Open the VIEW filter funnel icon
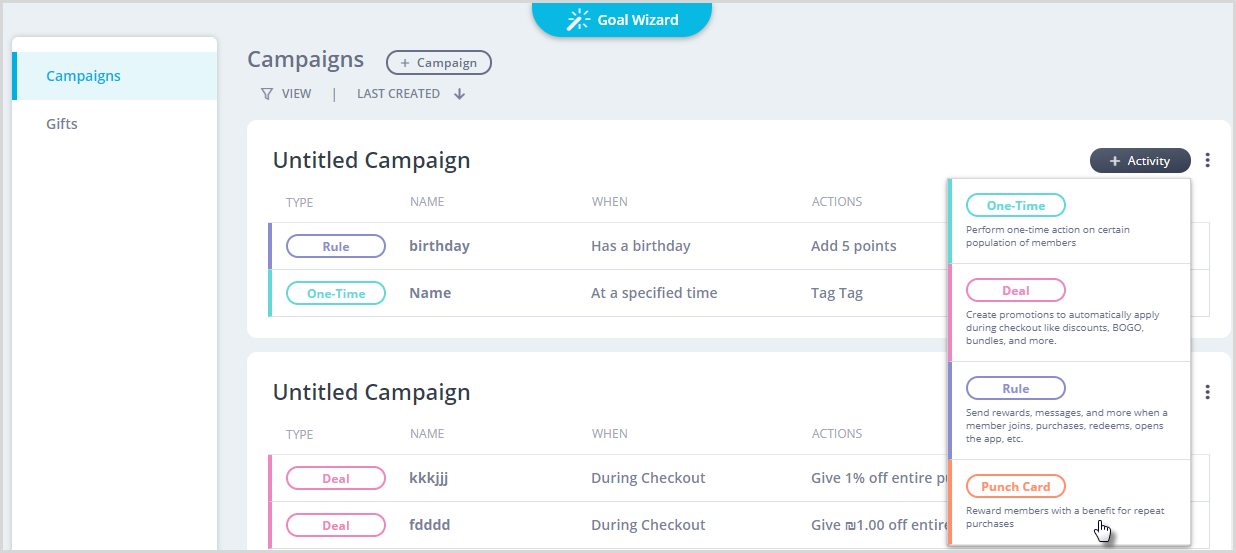The width and height of the screenshot is (1236, 553). click(x=267, y=94)
